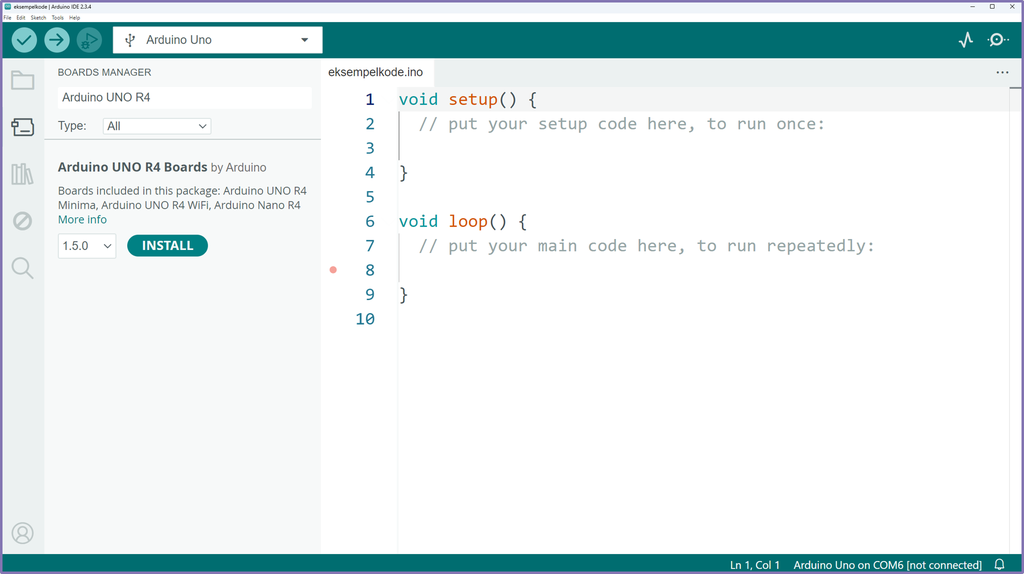Viewport: 1024px width, 574px height.
Task: Open the Help menu
Action: [74, 18]
